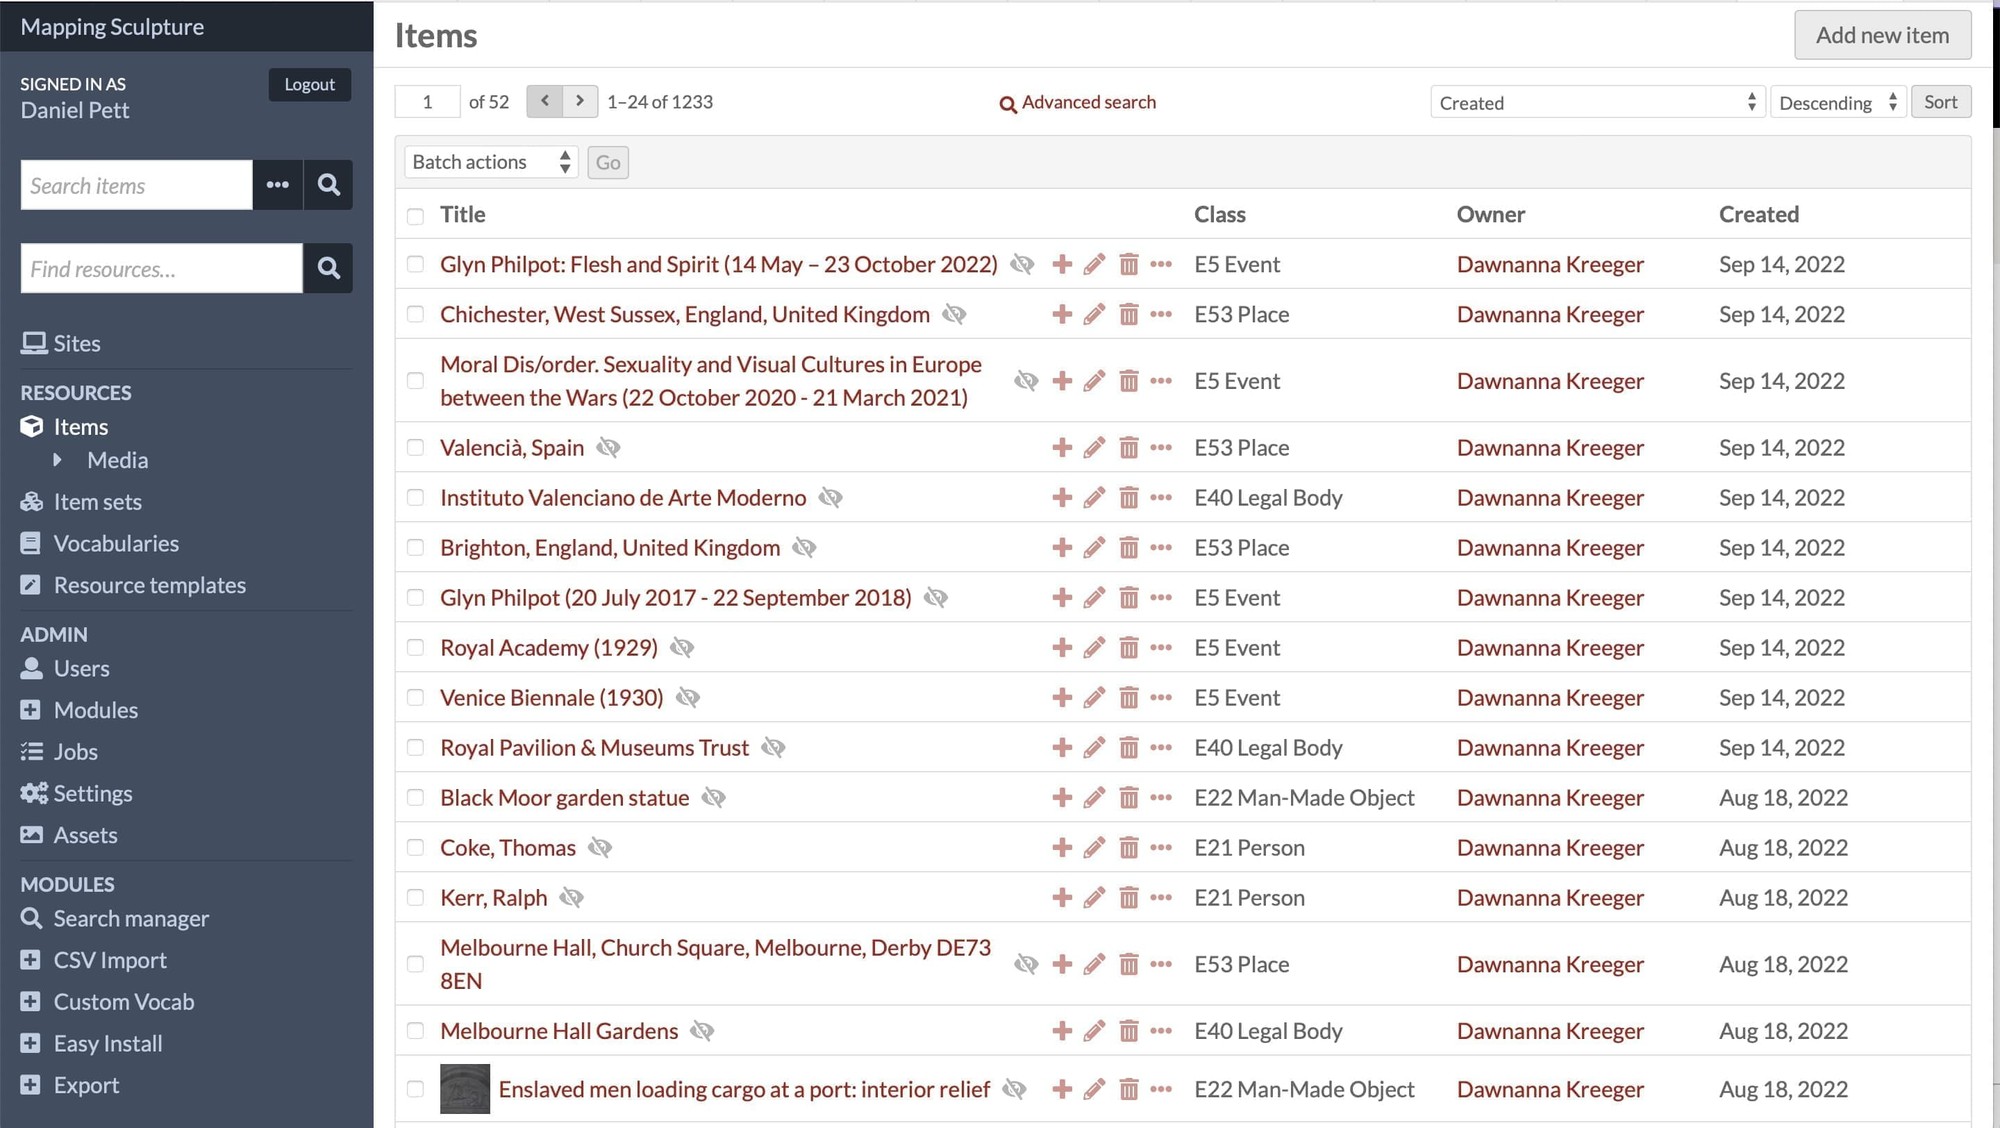The width and height of the screenshot is (2000, 1128).
Task: Edit Brighton, England item using pencil icon
Action: click(1095, 548)
